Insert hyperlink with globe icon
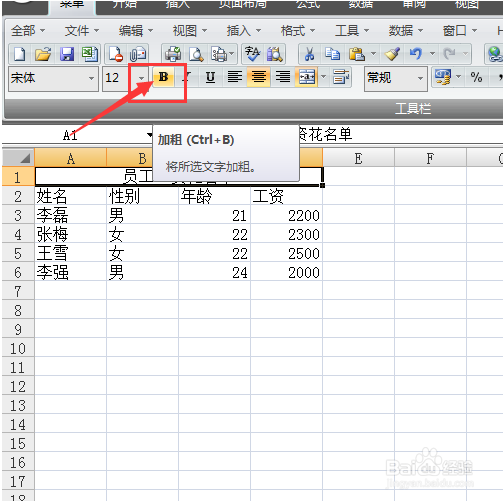504x502 pixels. (495, 54)
